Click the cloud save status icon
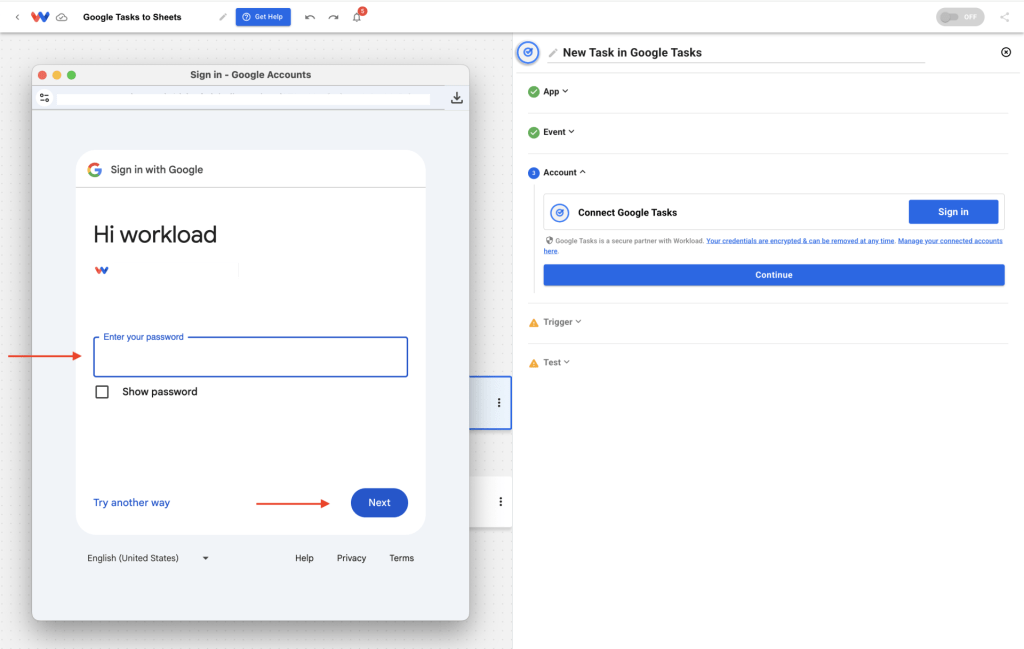This screenshot has height=649, width=1024. (61, 17)
